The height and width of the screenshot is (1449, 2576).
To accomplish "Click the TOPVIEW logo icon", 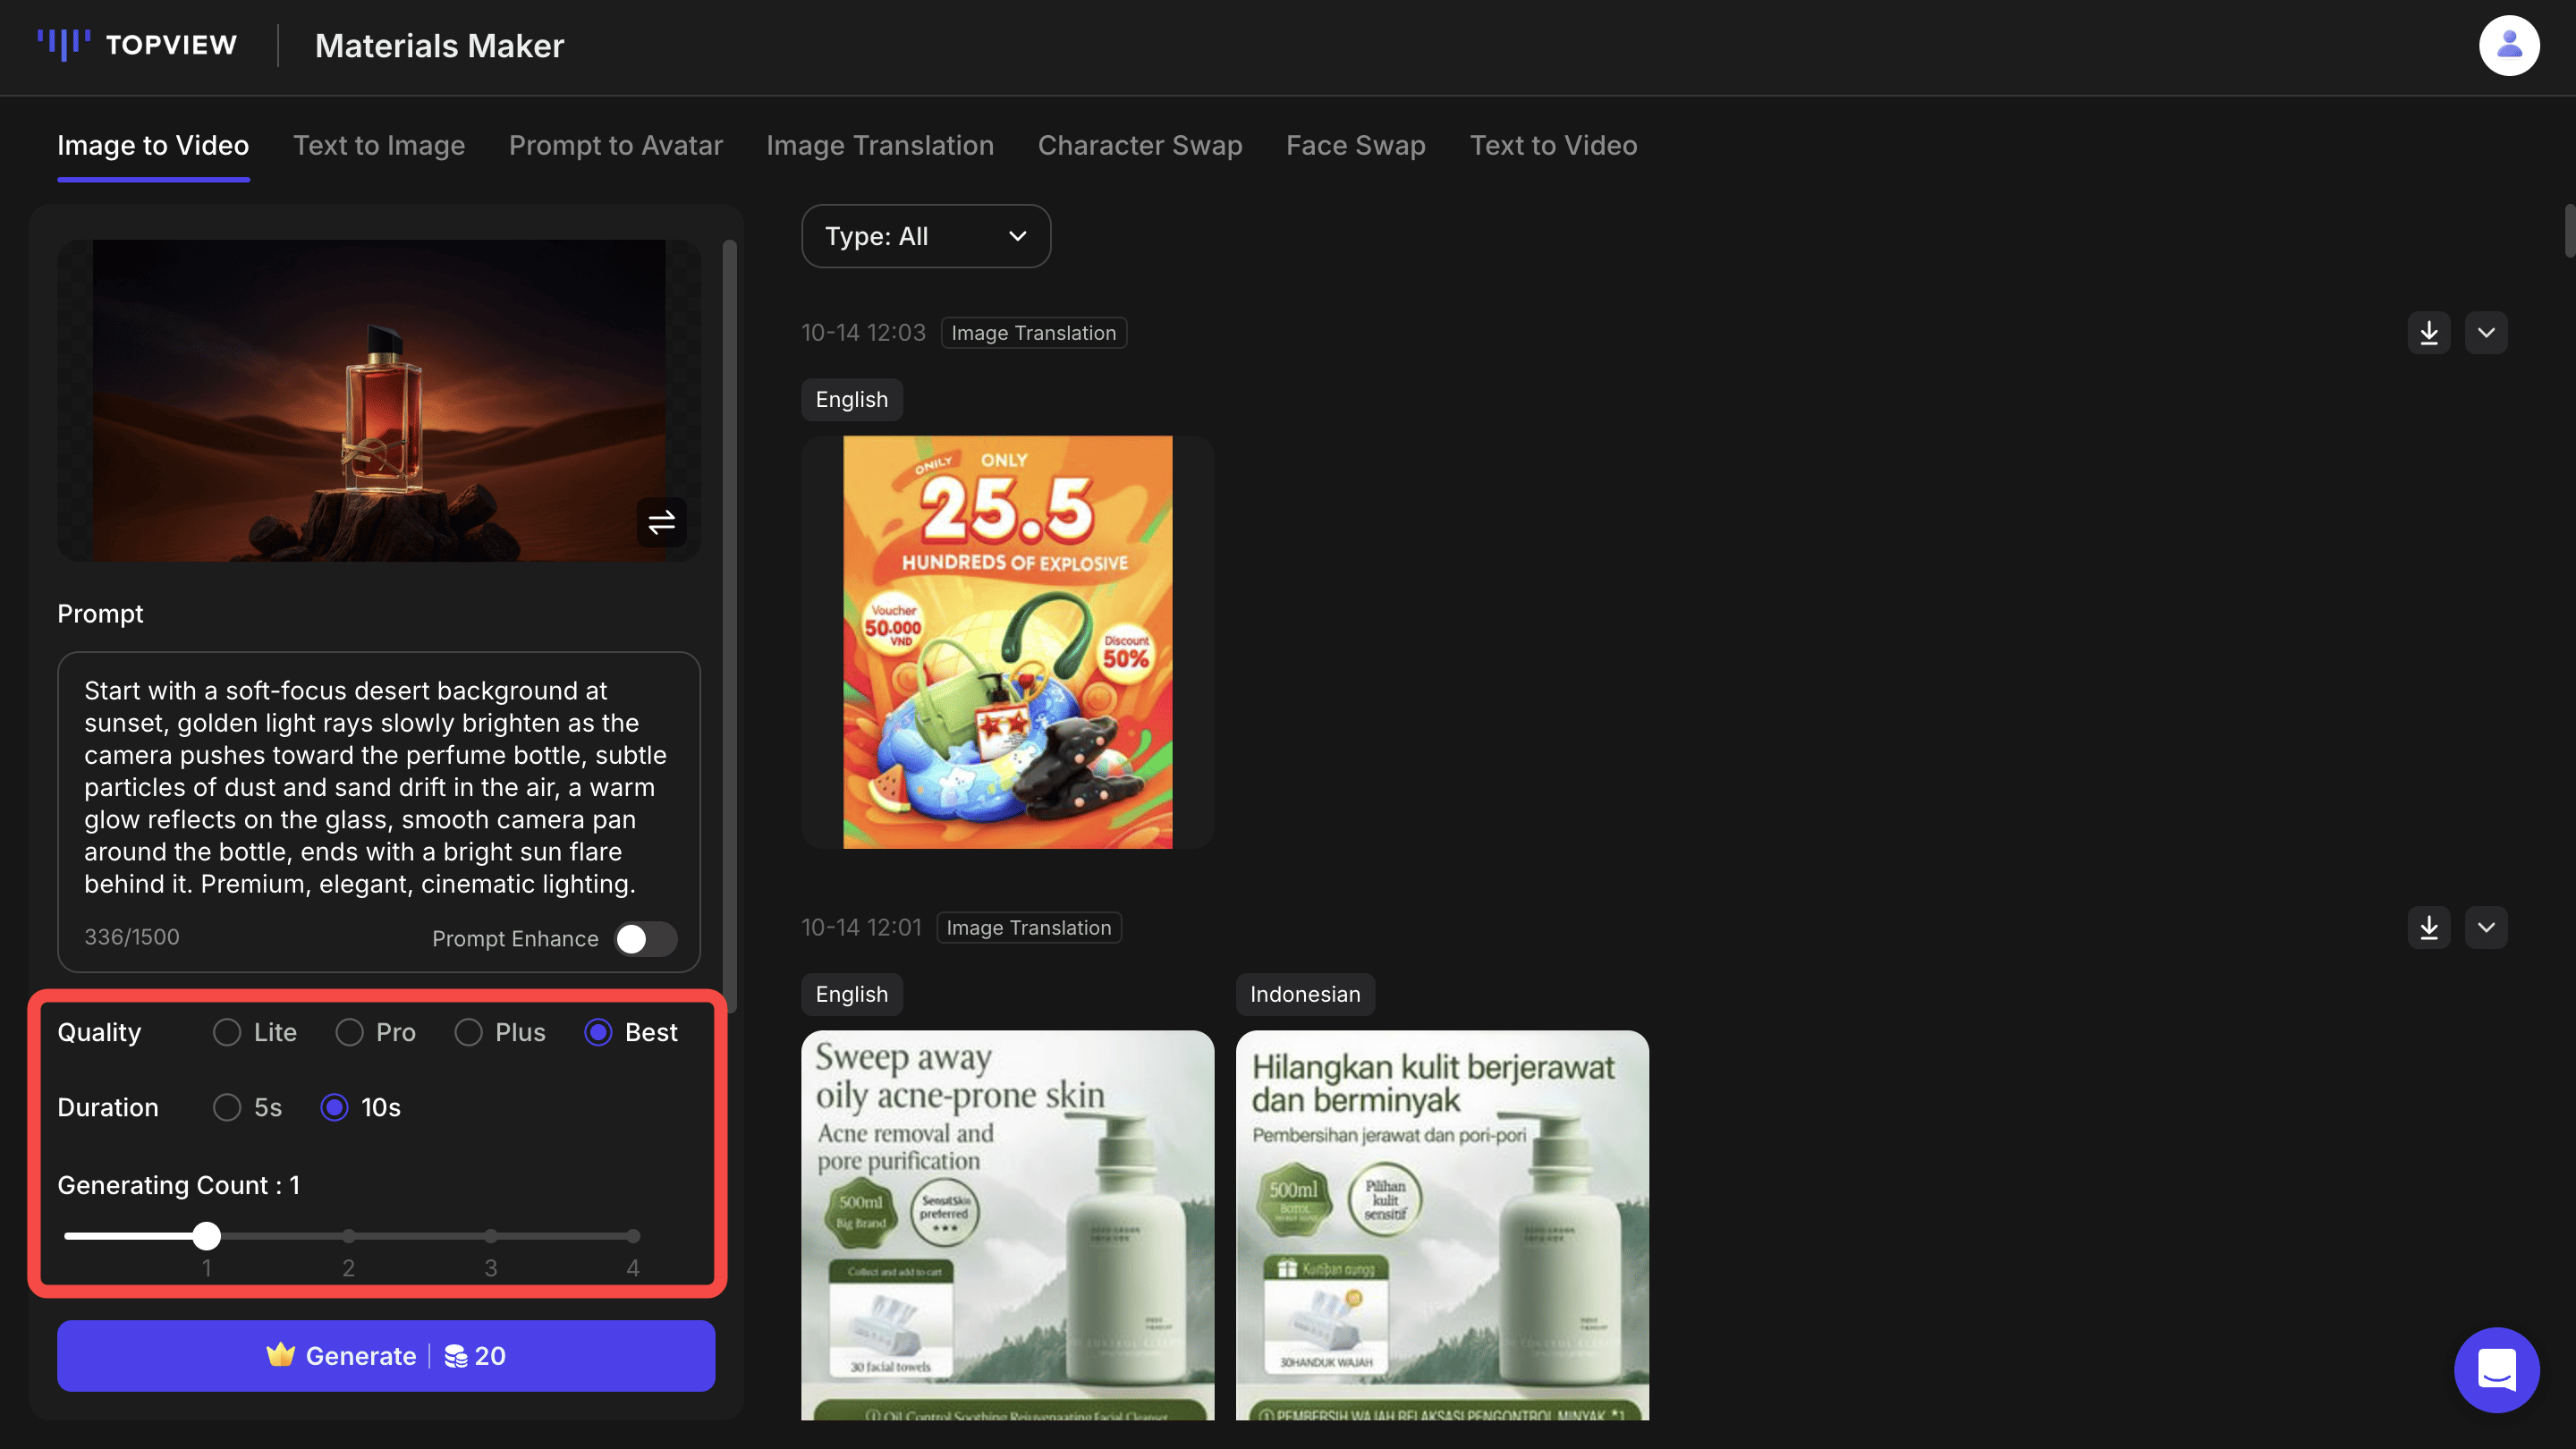I will pos(64,44).
